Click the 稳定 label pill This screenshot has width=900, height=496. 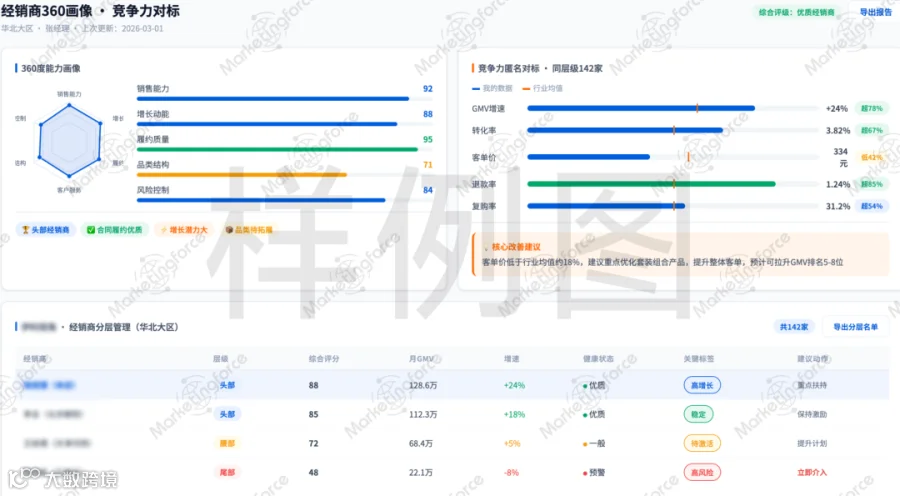(698, 414)
